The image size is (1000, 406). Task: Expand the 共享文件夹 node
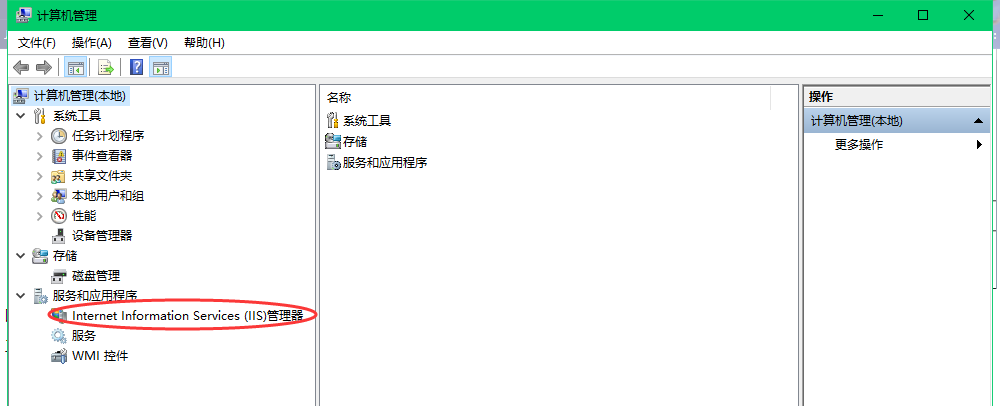click(x=40, y=176)
